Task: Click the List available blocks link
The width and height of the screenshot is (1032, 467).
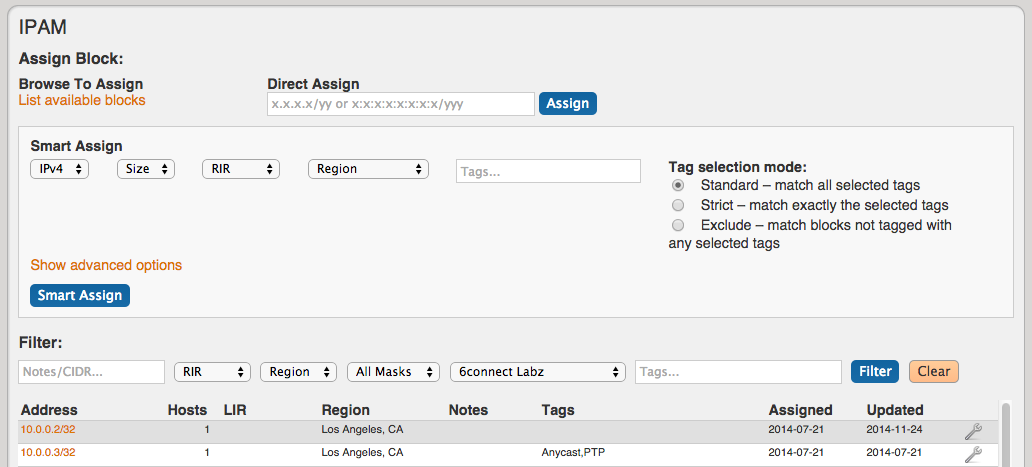Action: (x=82, y=101)
